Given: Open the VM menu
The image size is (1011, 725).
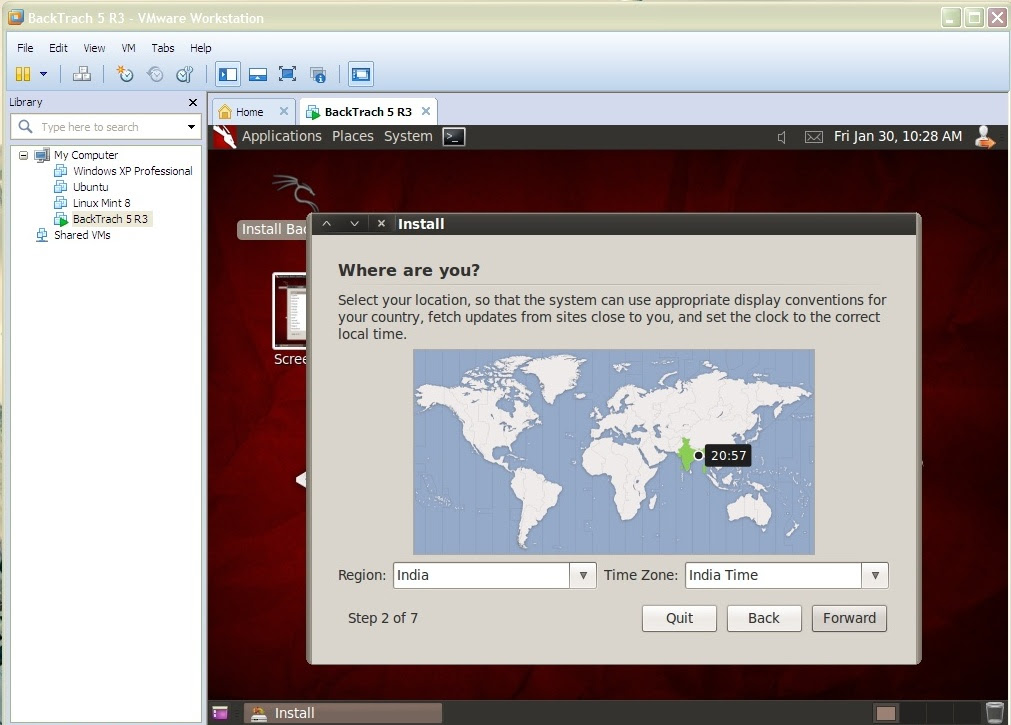Looking at the screenshot, I should click(x=128, y=48).
